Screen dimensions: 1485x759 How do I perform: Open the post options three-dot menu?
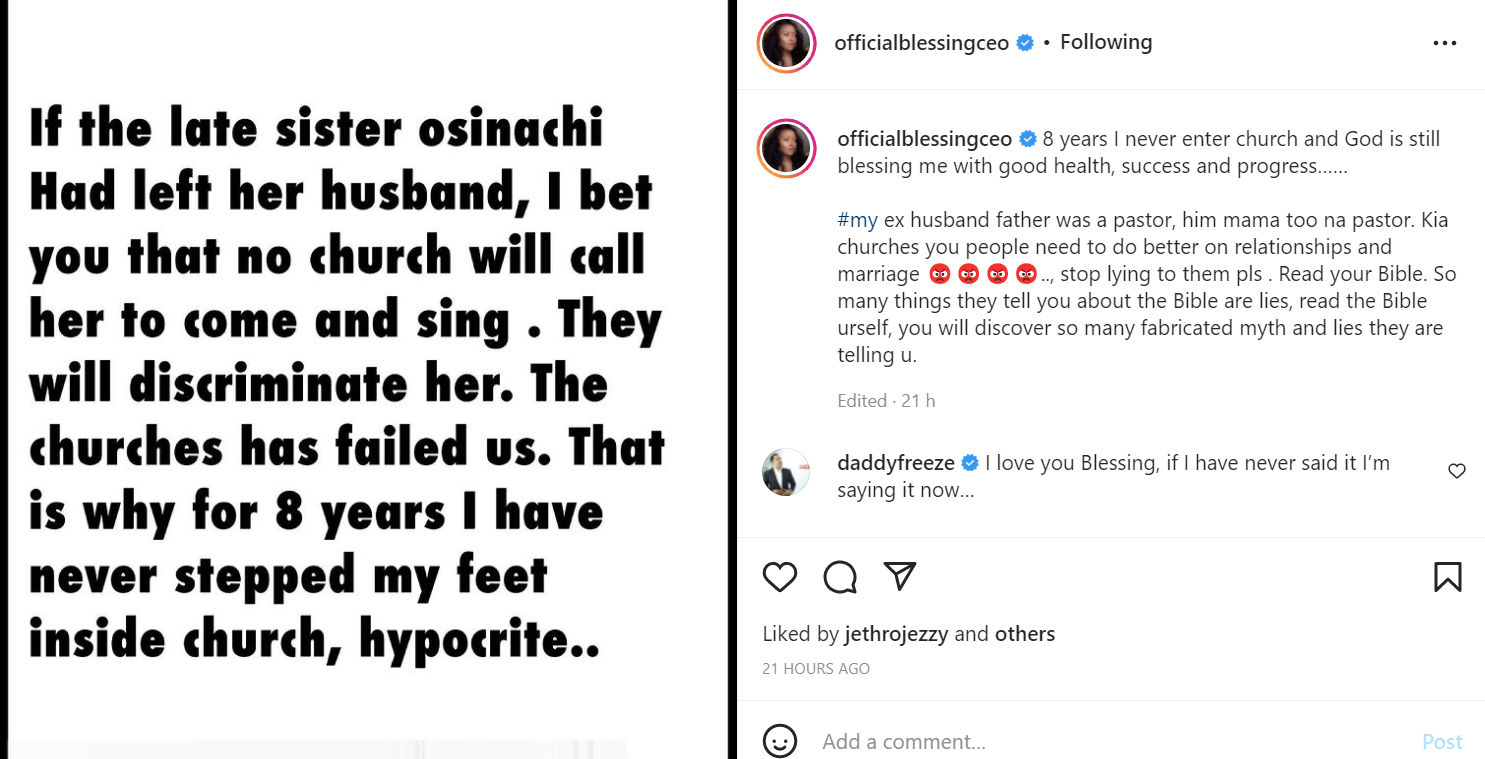(x=1444, y=42)
